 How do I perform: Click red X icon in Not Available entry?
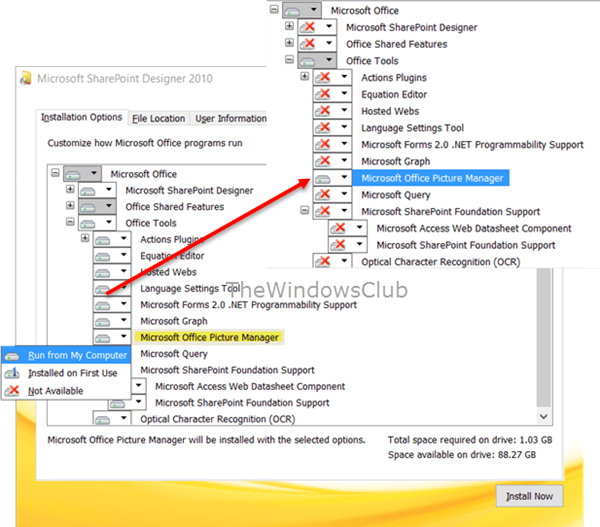tap(12, 390)
